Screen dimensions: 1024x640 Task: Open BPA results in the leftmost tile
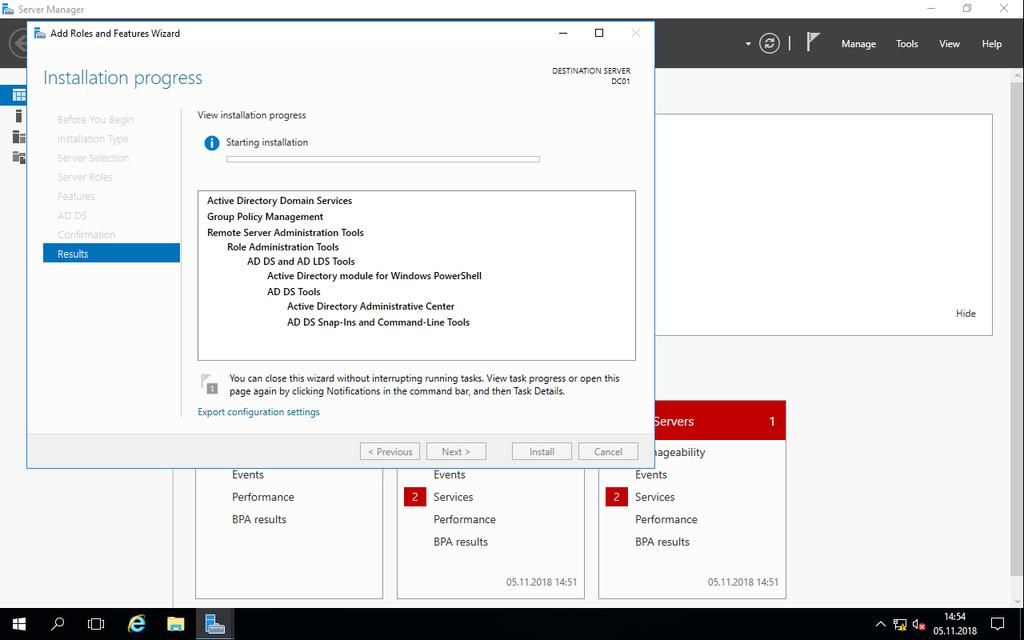click(x=259, y=519)
